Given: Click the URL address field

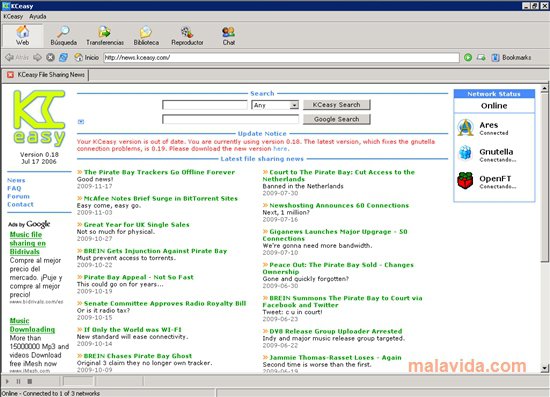Looking at the screenshot, I should [281, 58].
